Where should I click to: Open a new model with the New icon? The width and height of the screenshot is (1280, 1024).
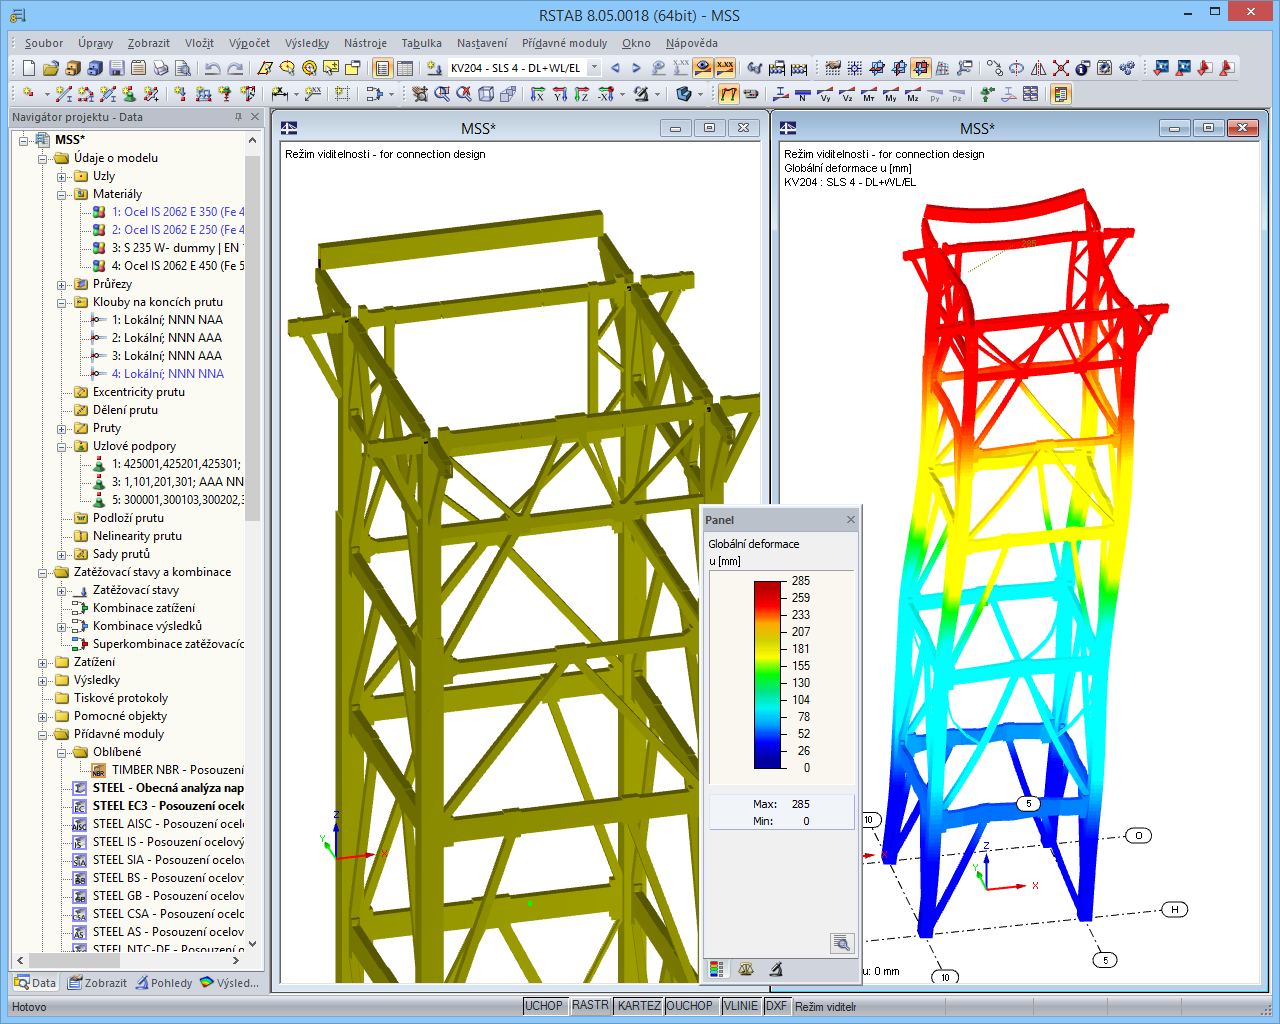click(27, 67)
